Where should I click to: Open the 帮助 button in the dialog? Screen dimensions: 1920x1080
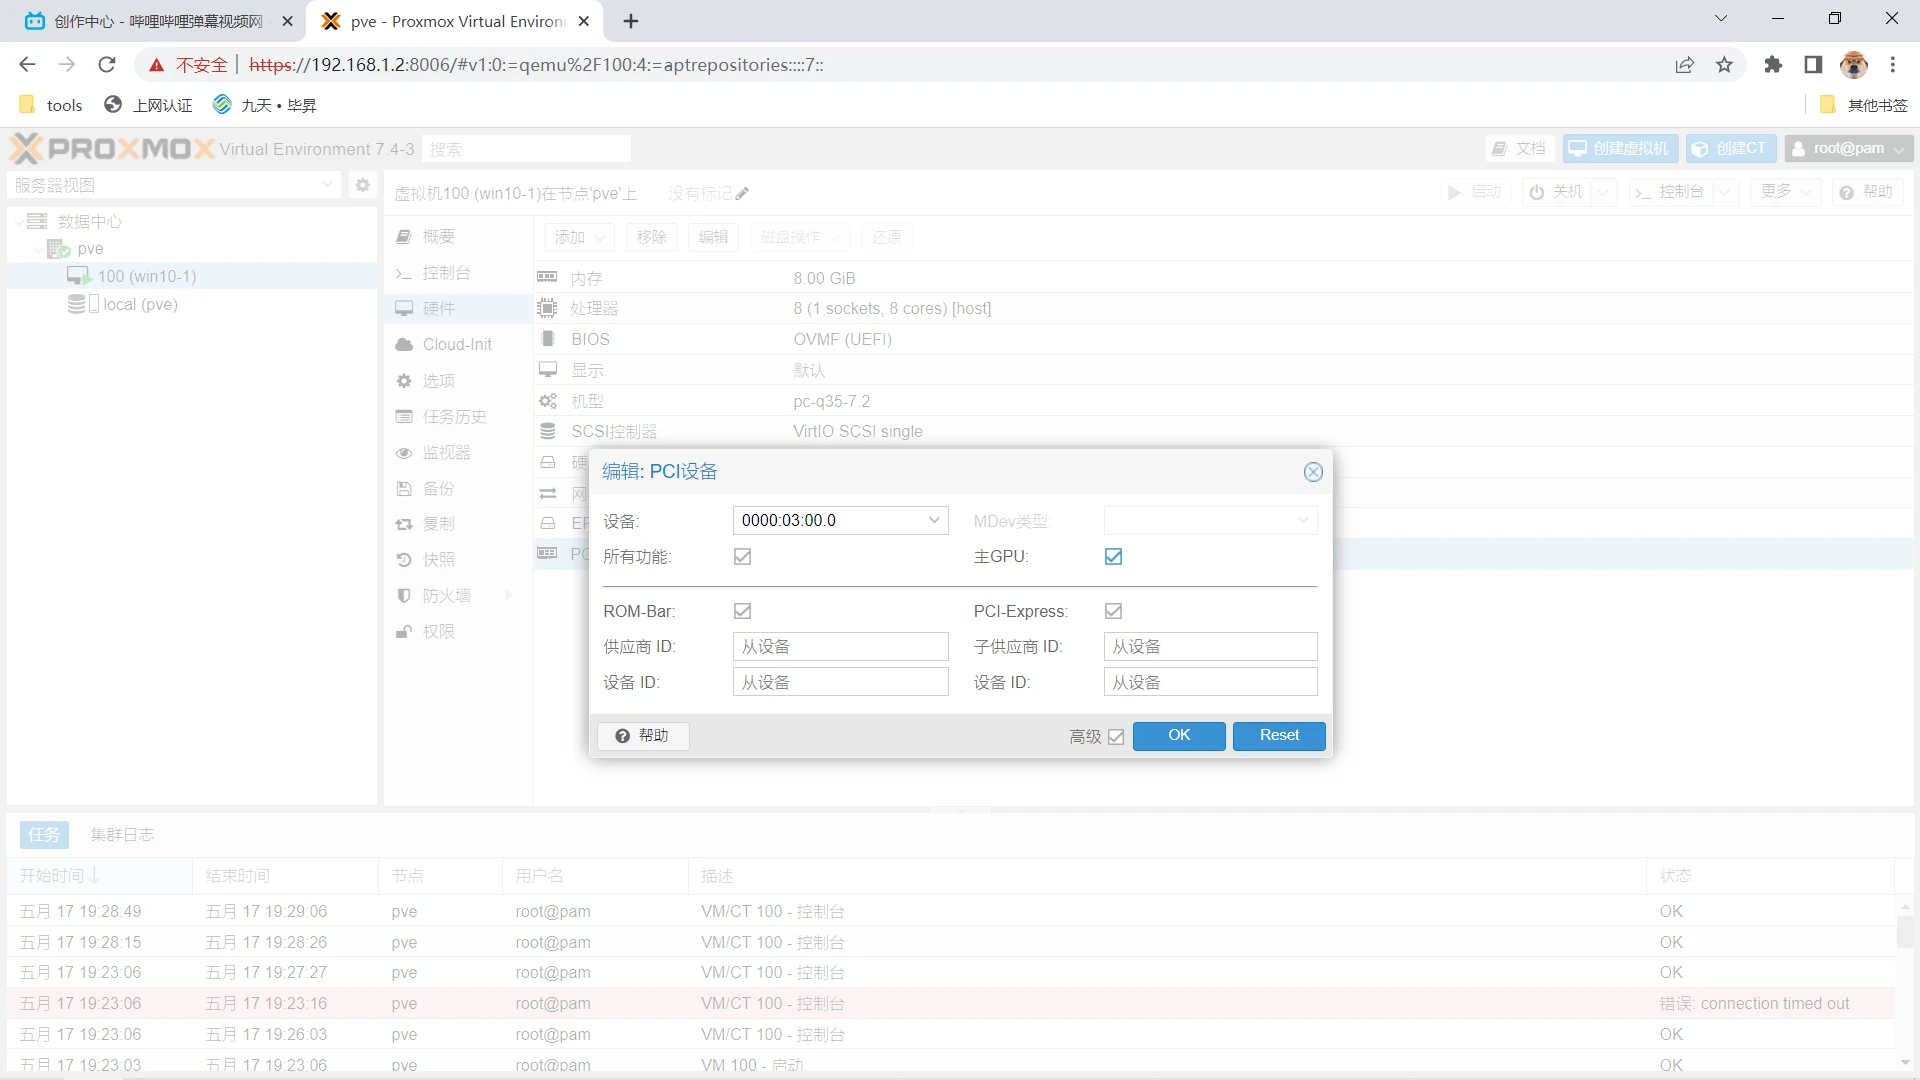643,736
